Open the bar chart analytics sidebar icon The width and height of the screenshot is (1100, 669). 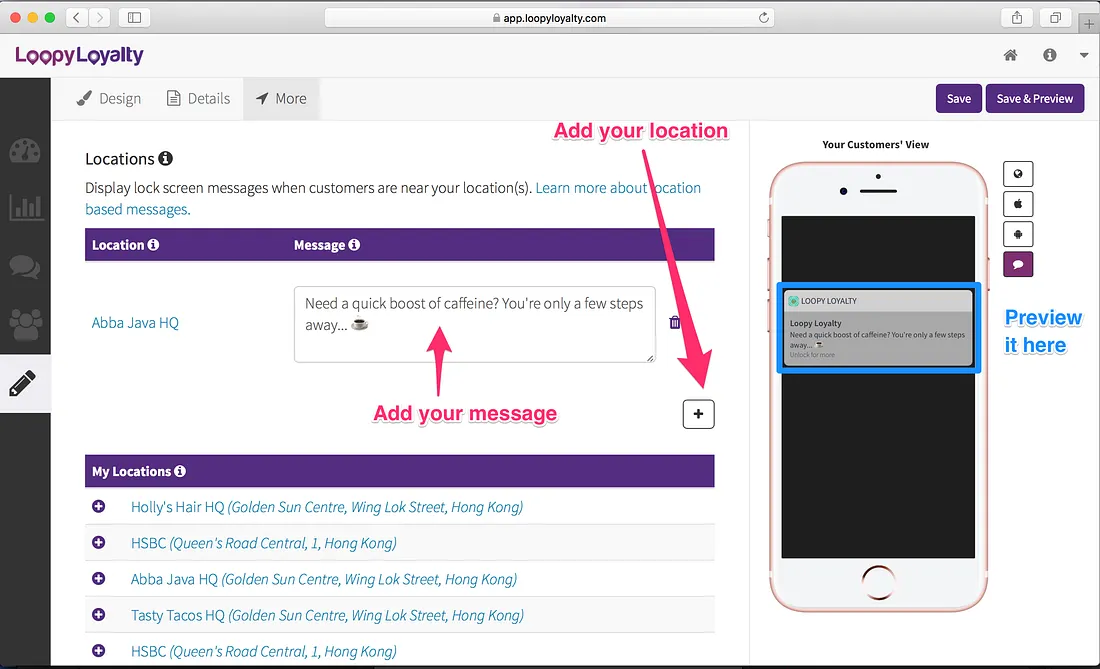tap(26, 208)
